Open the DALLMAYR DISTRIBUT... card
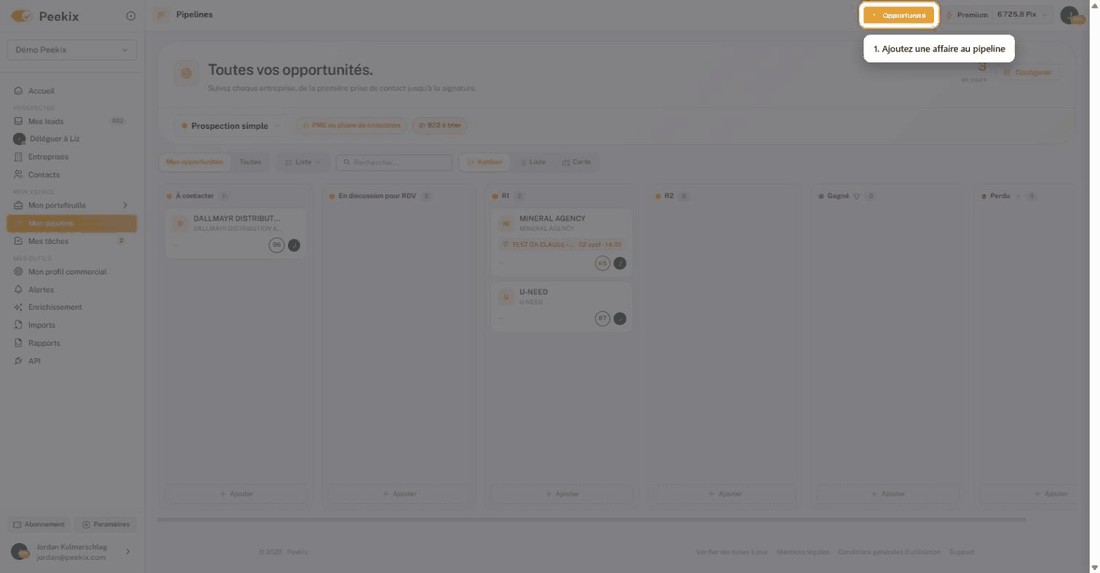This screenshot has width=1100, height=573. click(x=236, y=232)
